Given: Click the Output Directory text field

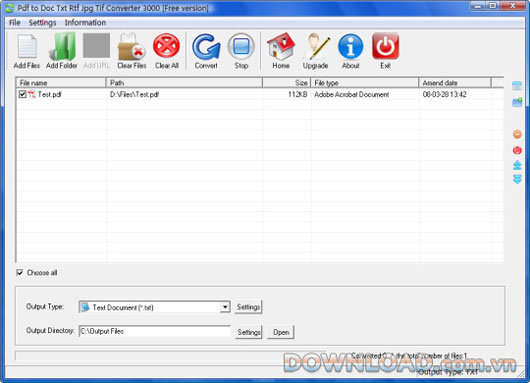Looking at the screenshot, I should click(x=155, y=331).
